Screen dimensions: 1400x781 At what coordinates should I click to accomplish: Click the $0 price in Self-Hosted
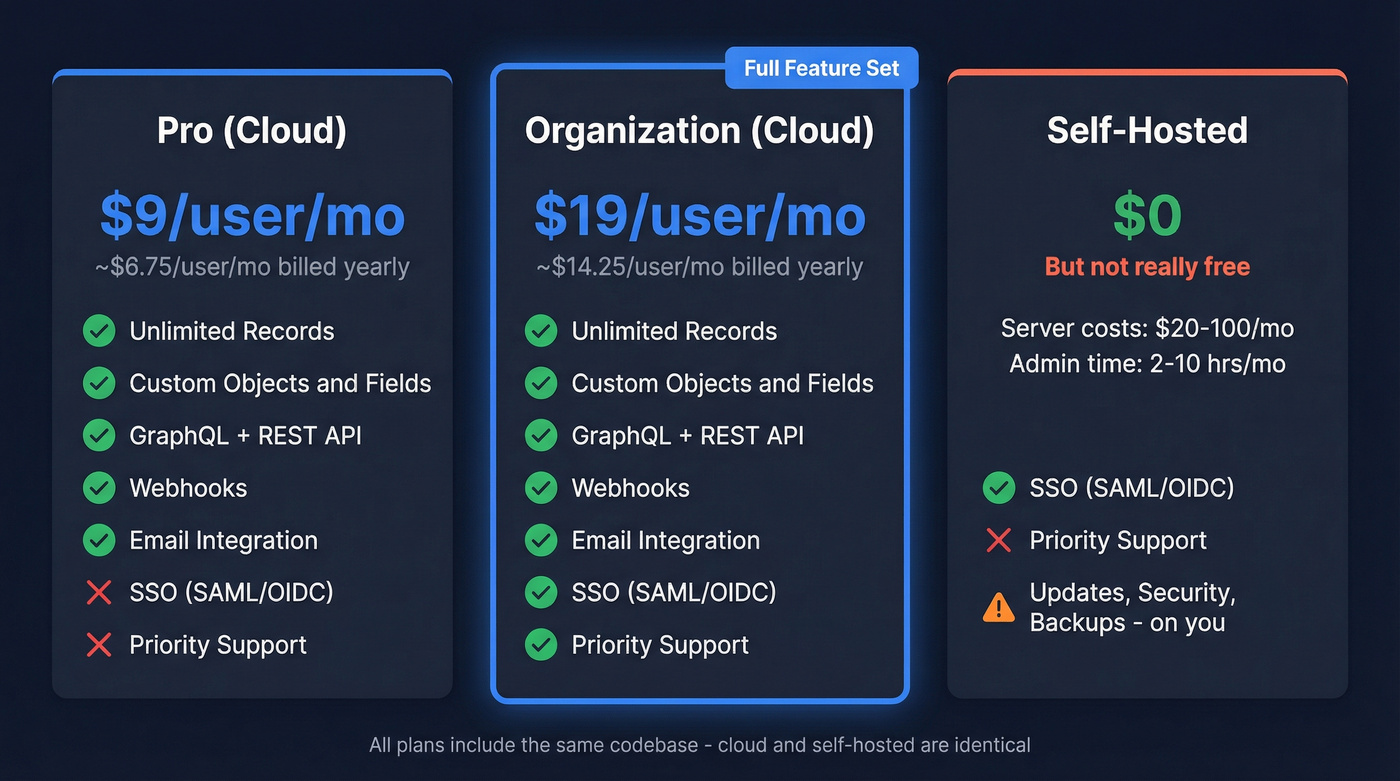[x=1147, y=215]
